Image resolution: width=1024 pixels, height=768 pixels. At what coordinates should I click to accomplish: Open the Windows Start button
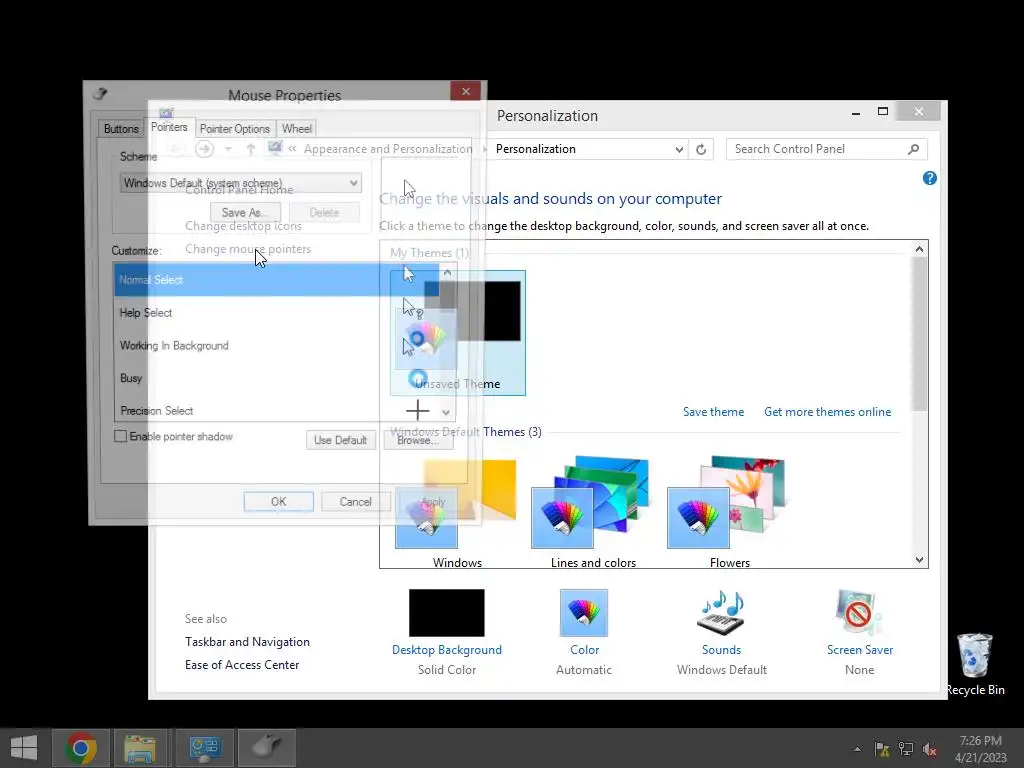24,748
